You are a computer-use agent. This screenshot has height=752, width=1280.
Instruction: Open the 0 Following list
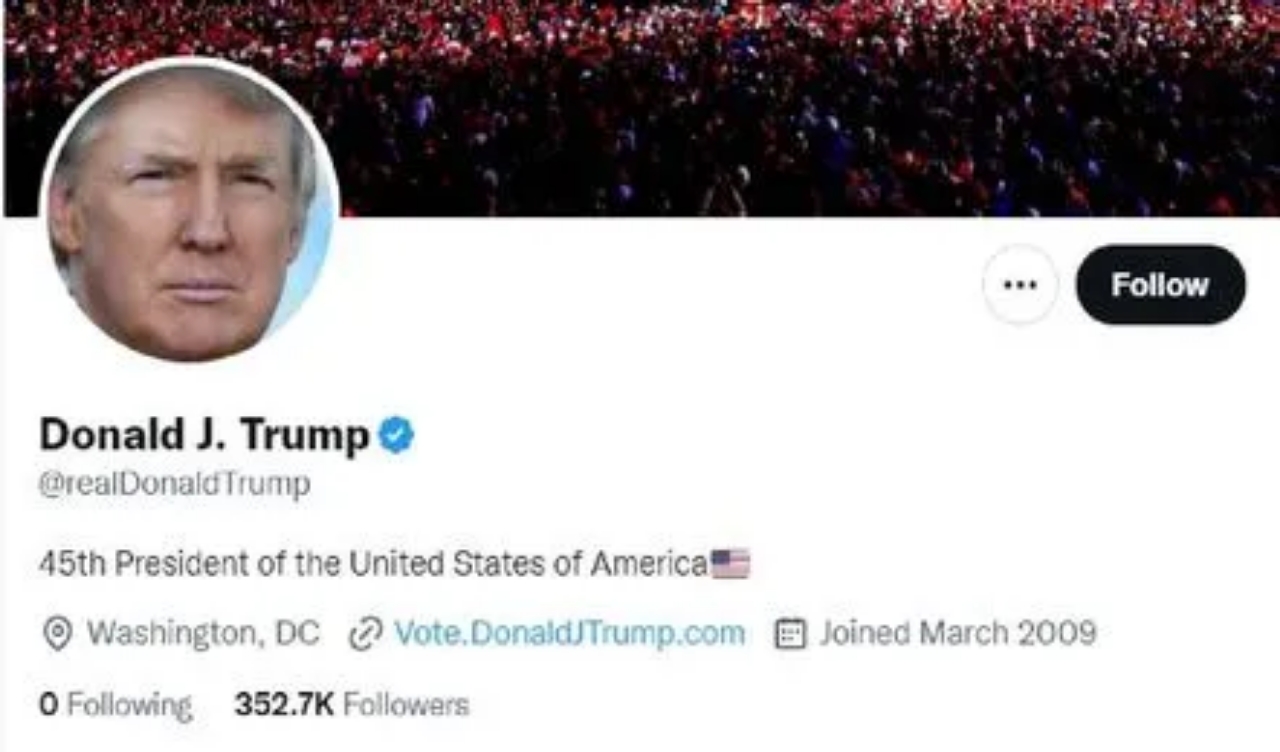point(115,705)
